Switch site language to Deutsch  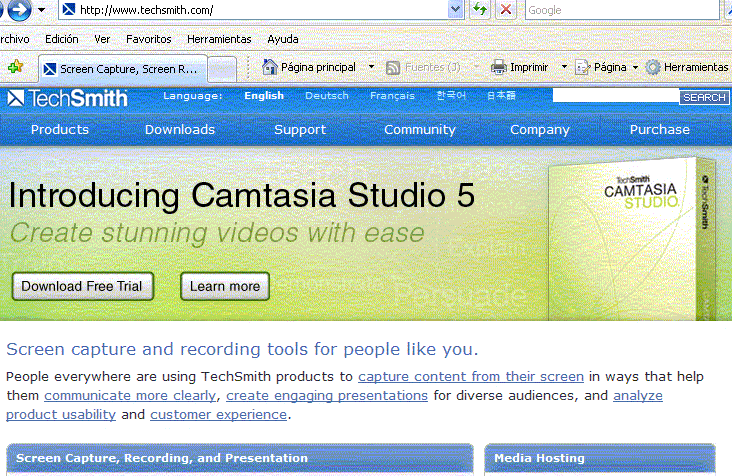327,96
